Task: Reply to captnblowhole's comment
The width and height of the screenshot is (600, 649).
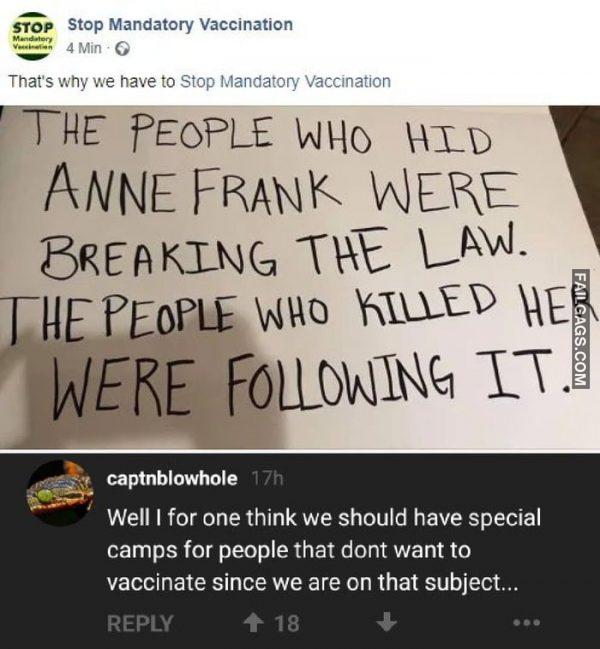Action: click(140, 623)
